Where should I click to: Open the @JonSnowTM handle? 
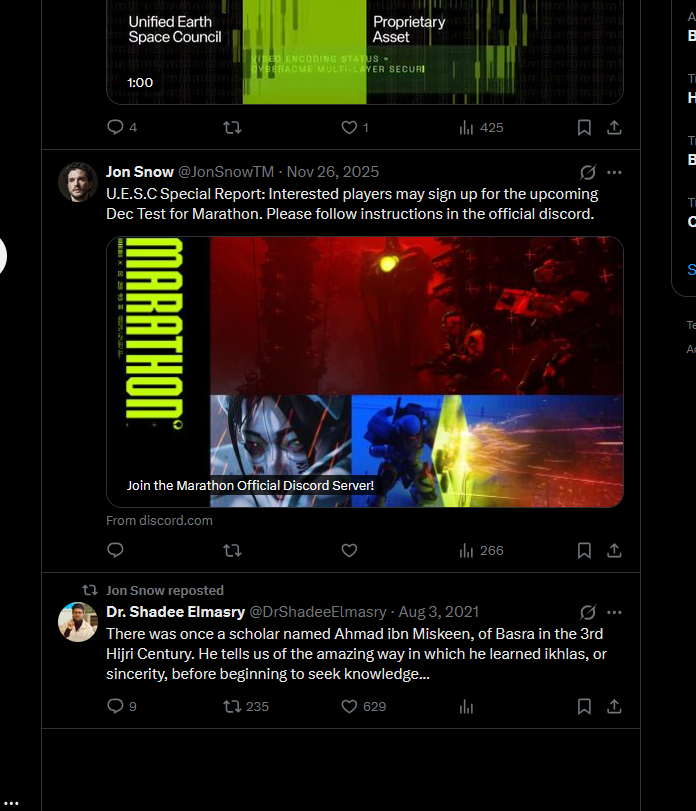[226, 172]
